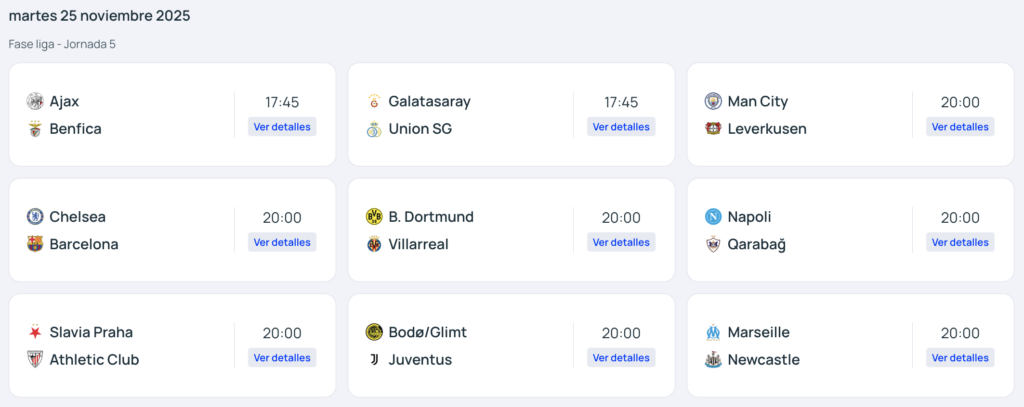Screen dimensions: 1024x407
Task: Click the Ajax club crest
Action: (x=35, y=101)
